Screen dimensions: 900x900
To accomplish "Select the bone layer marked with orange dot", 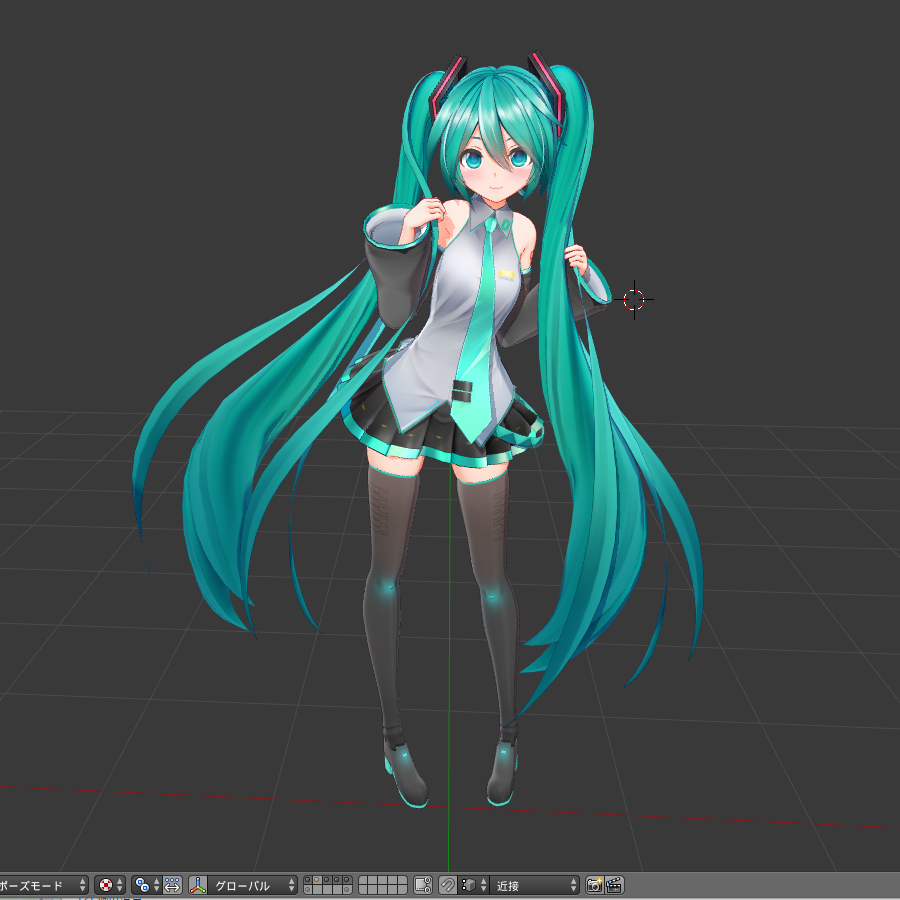I will pos(316,880).
